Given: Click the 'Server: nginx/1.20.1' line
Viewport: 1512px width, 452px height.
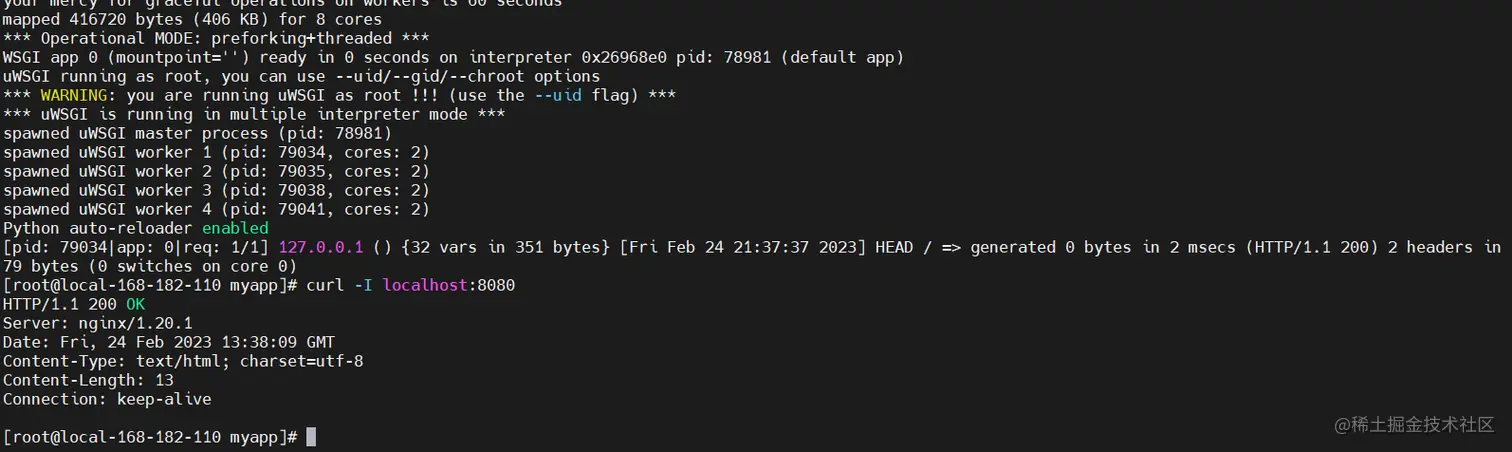Looking at the screenshot, I should (x=98, y=323).
